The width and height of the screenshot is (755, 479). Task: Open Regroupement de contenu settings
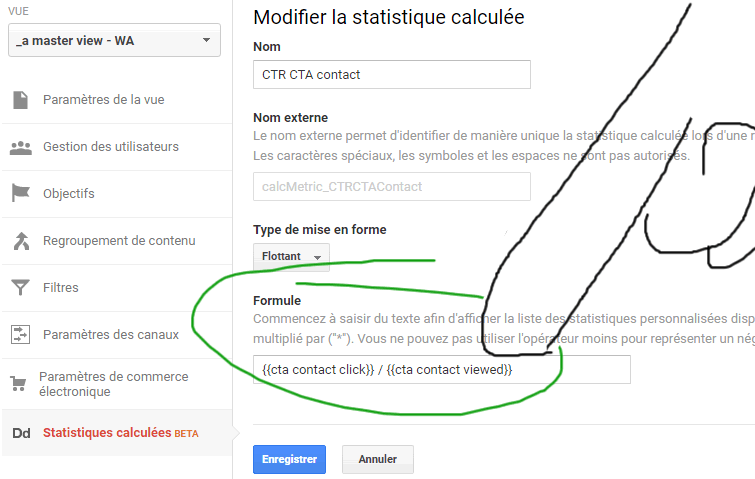119,241
